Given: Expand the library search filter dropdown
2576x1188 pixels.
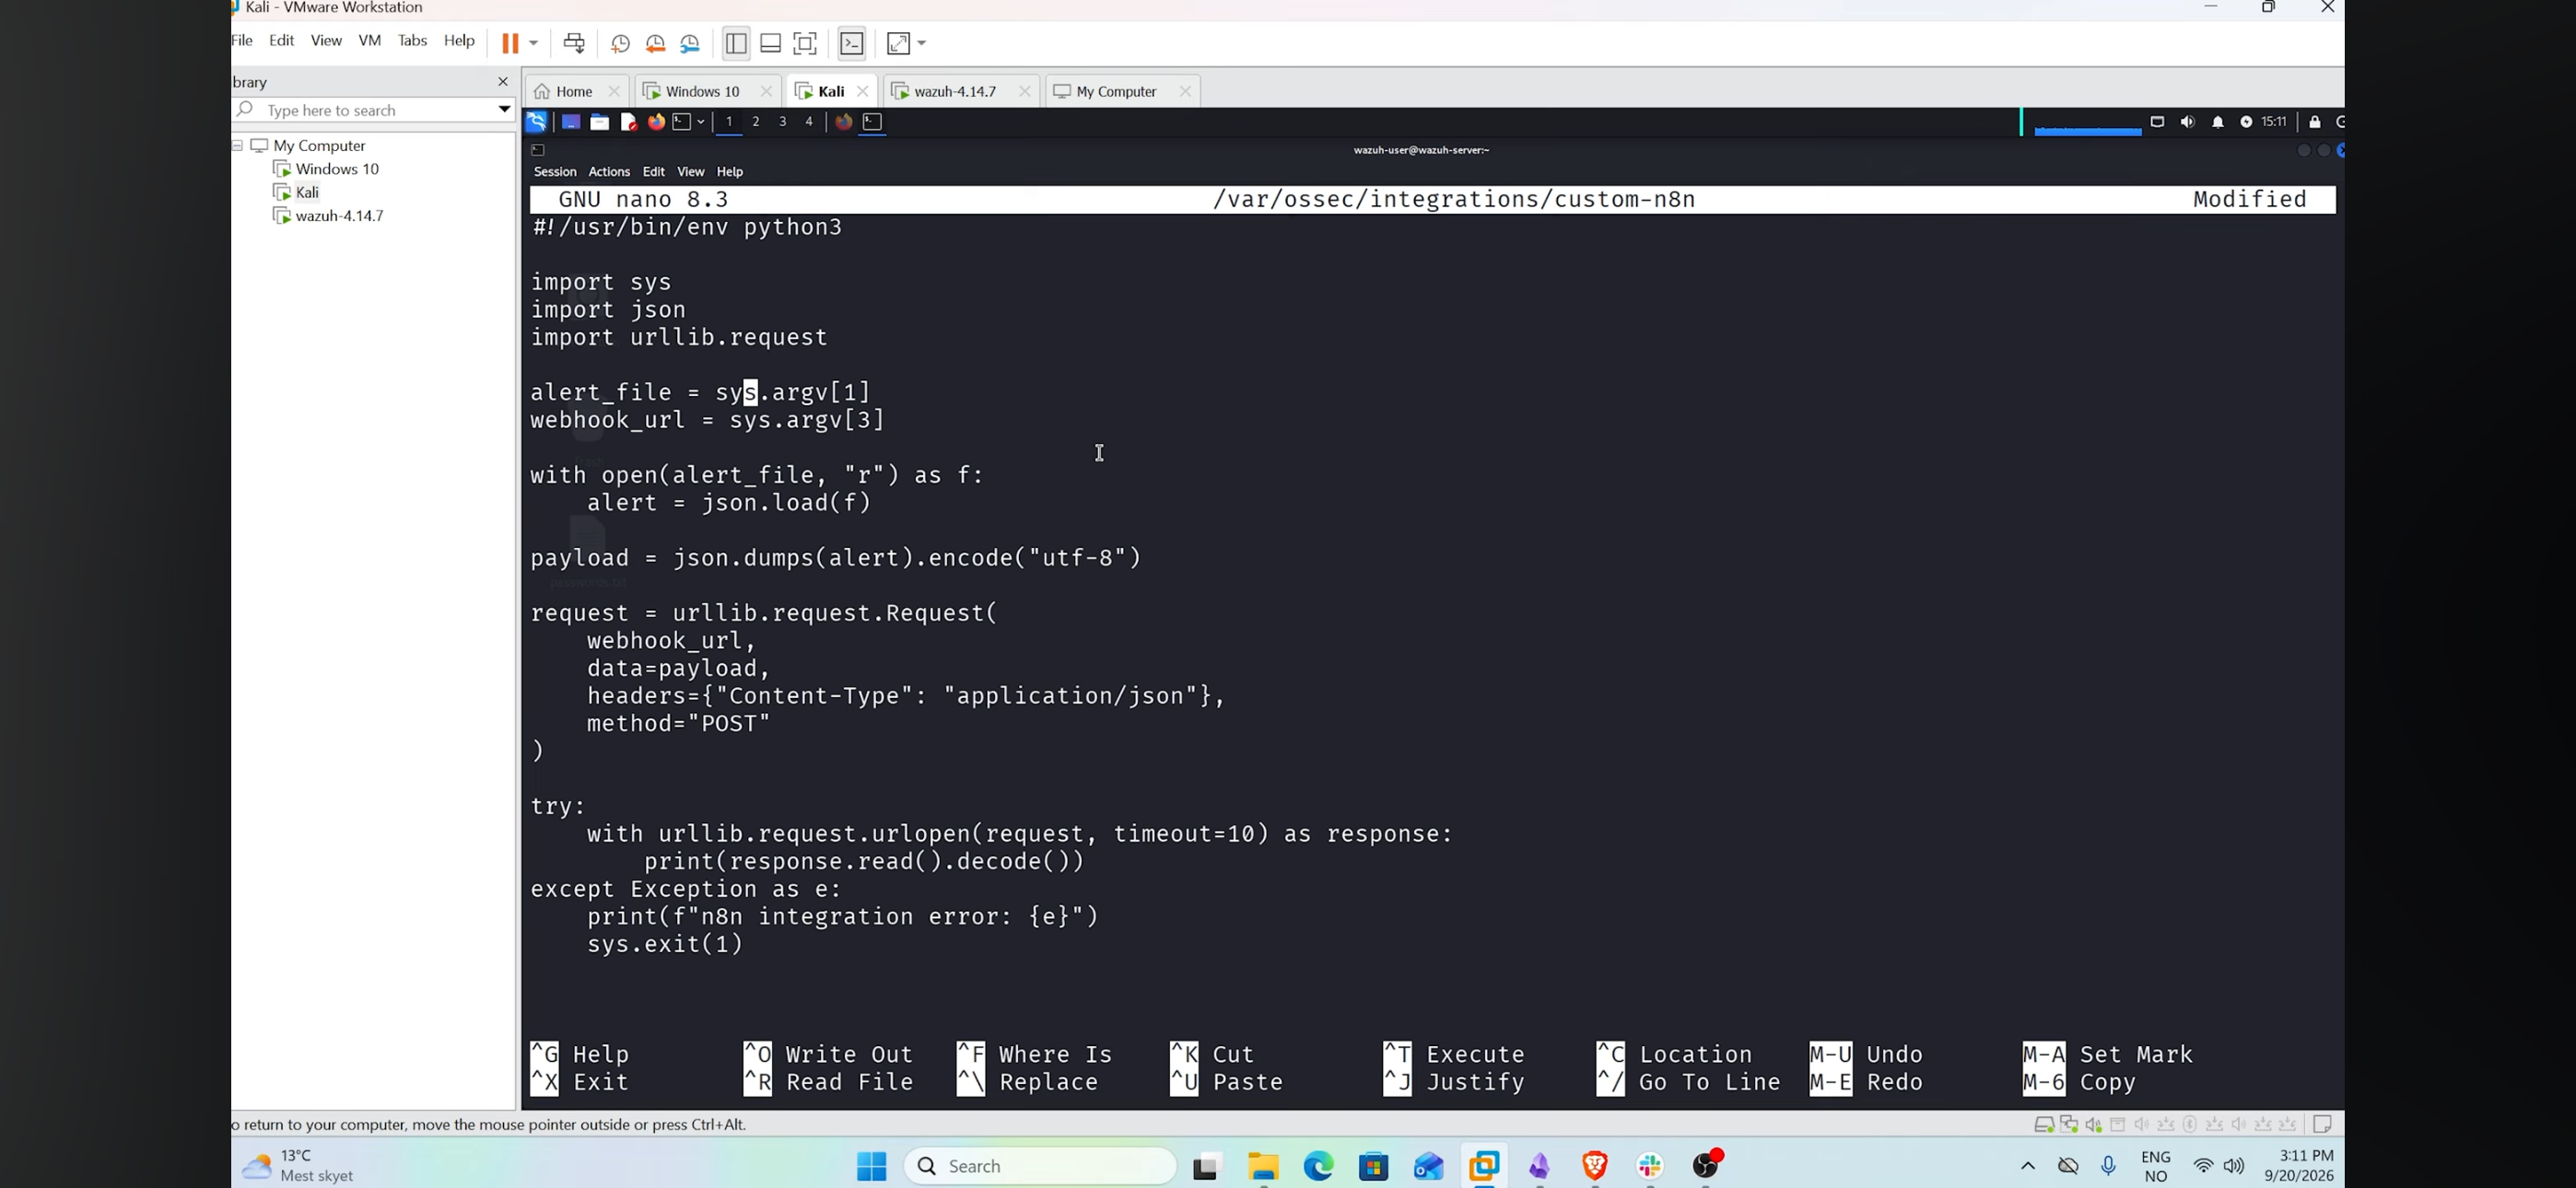Looking at the screenshot, I should [504, 110].
